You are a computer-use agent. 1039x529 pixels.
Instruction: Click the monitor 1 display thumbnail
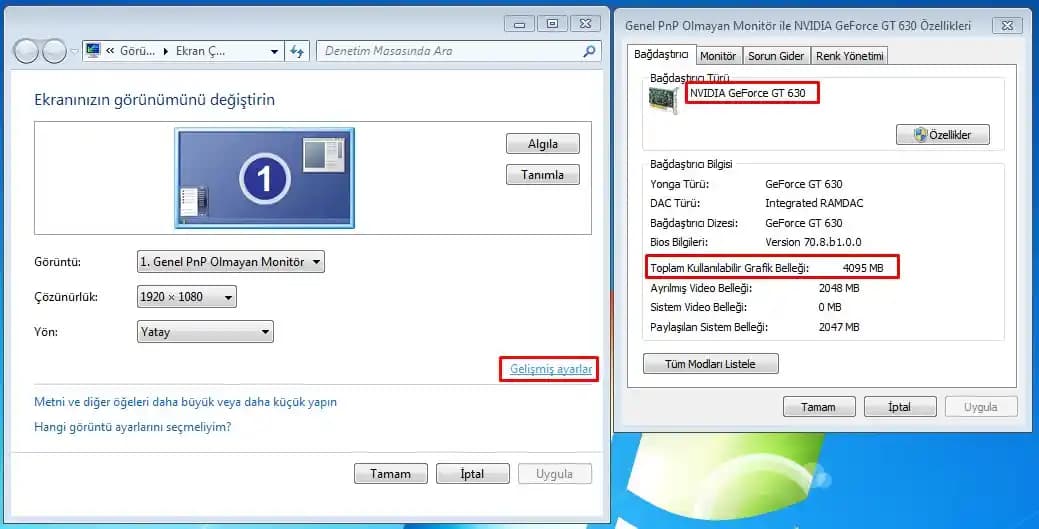pos(265,179)
